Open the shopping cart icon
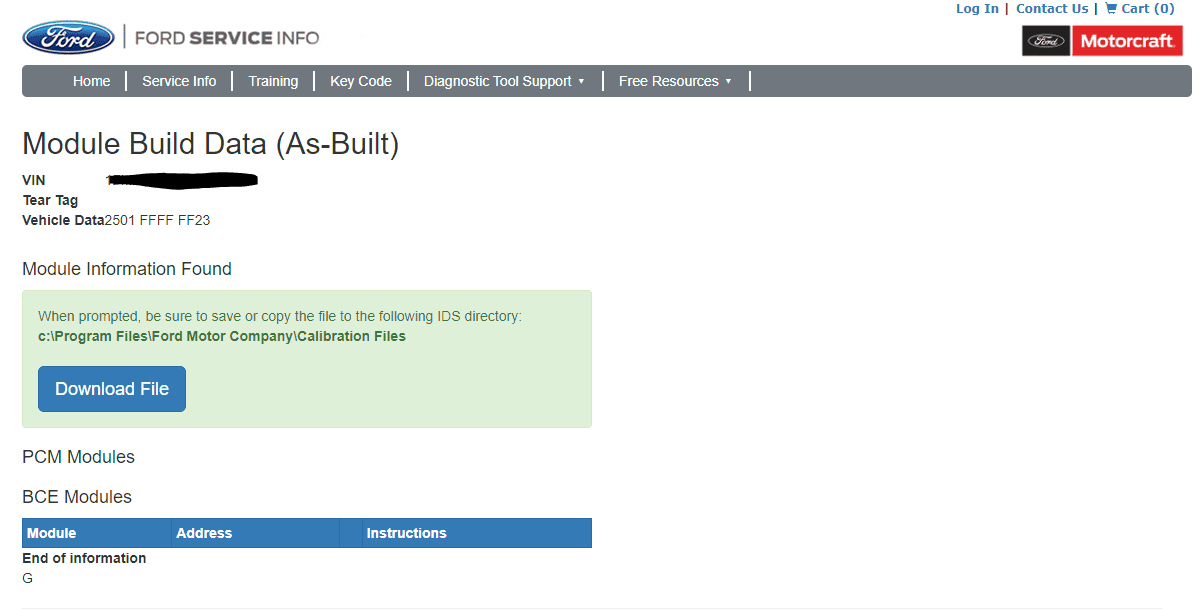This screenshot has width=1203, height=610. (1111, 9)
